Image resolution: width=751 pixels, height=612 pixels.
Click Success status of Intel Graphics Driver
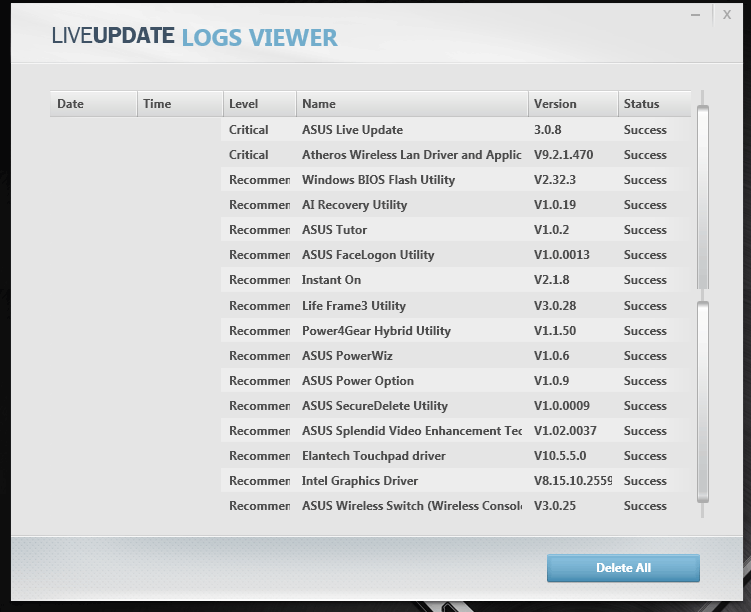click(x=645, y=480)
